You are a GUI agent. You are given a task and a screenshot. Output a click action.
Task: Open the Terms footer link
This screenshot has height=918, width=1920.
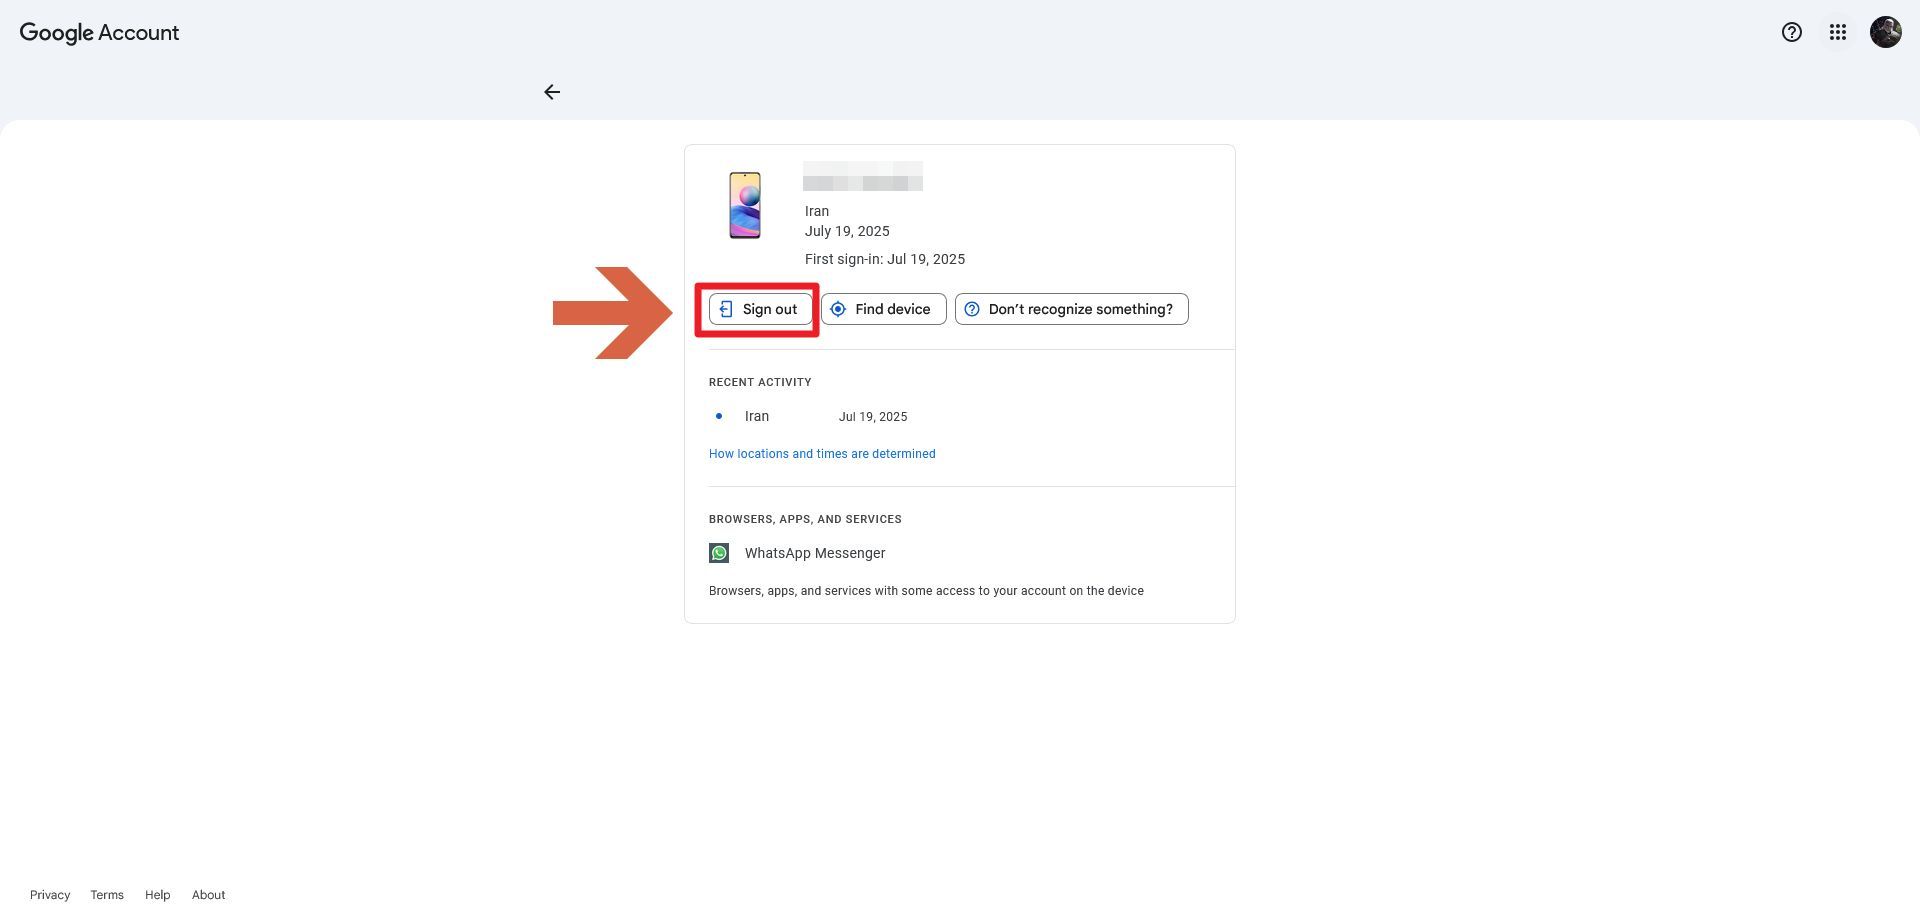tap(107, 895)
